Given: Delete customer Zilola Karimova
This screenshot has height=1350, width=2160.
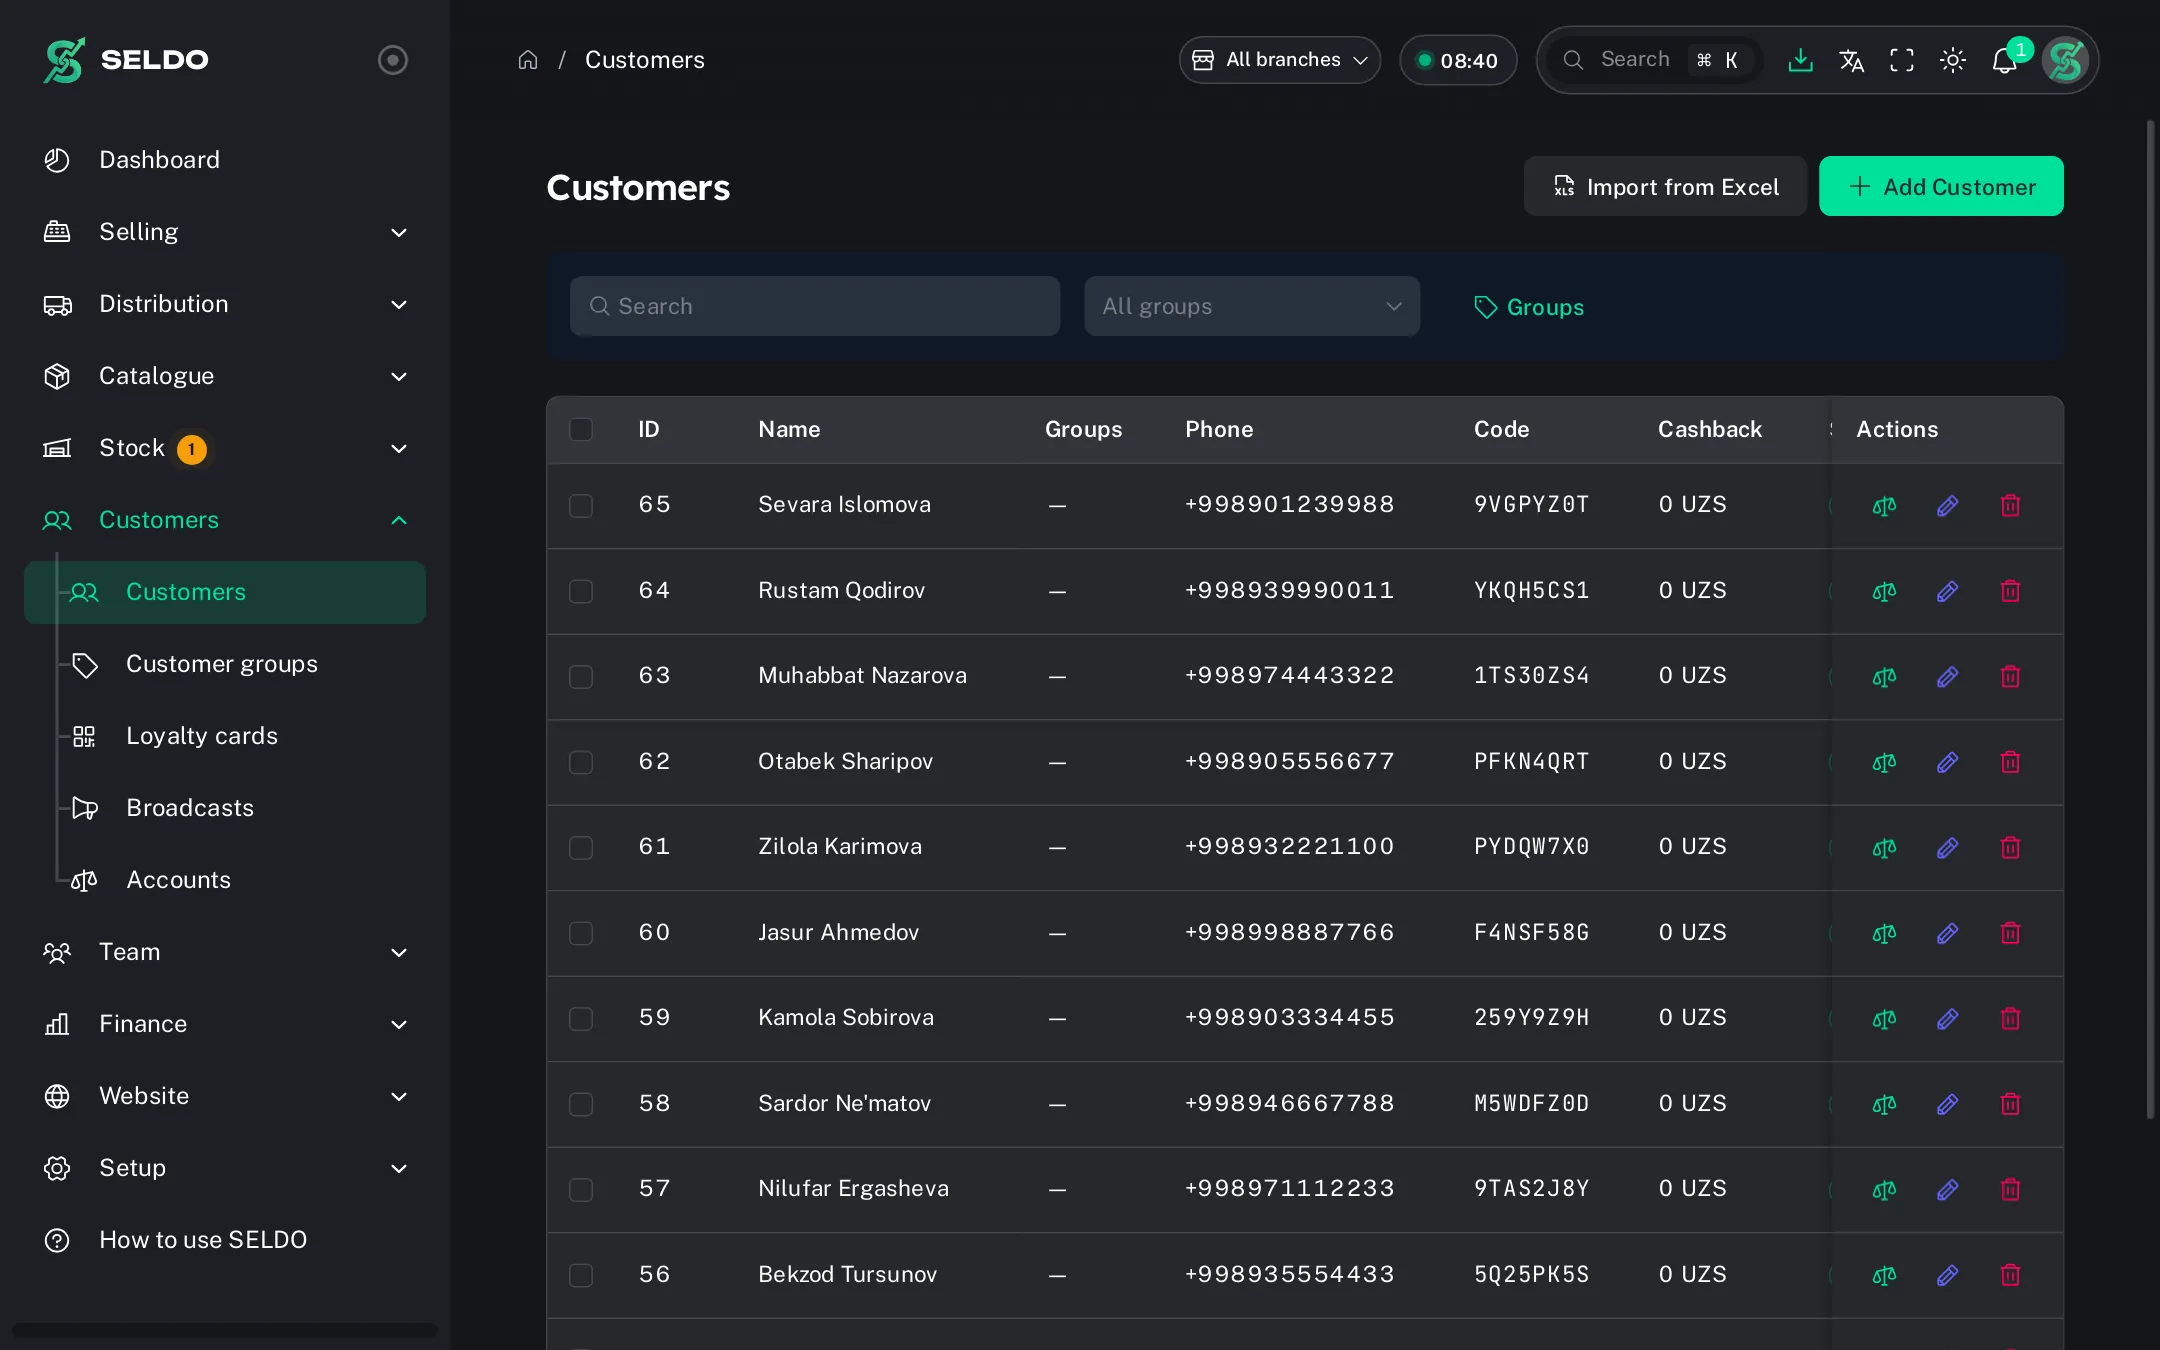Looking at the screenshot, I should 2010,848.
